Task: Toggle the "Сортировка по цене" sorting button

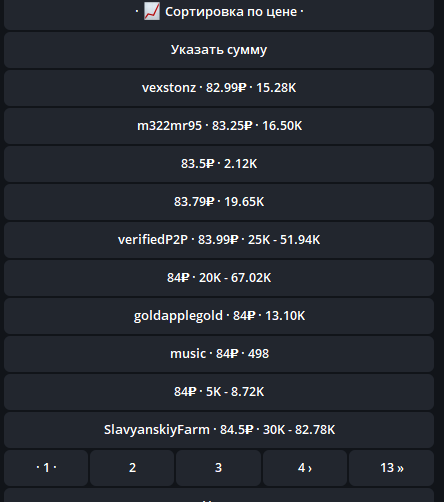Action: tap(219, 13)
